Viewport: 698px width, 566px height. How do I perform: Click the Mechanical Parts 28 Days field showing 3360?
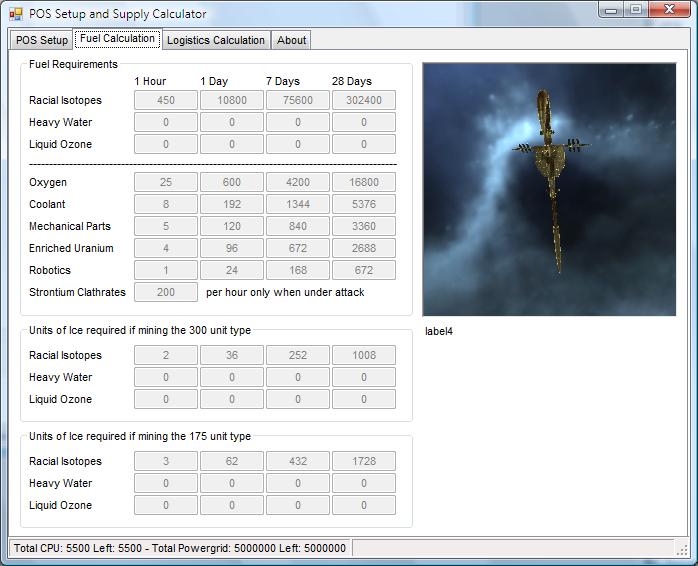coord(364,226)
